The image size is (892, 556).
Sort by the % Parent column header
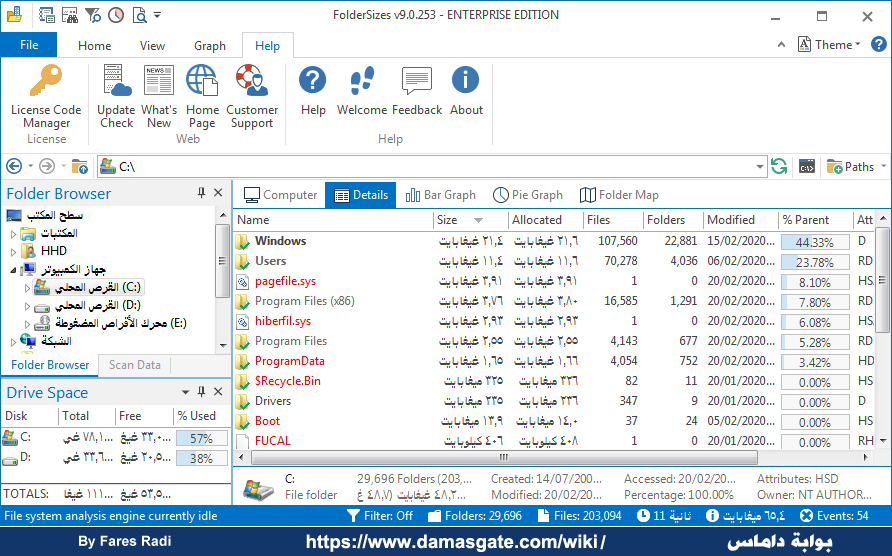coord(815,220)
